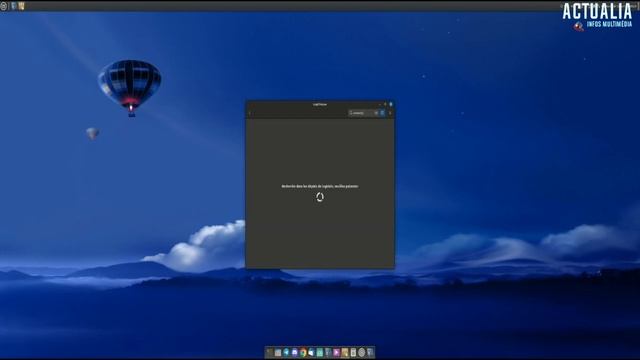Toggle the blue search button in header
The width and height of the screenshot is (640, 360).
382,113
